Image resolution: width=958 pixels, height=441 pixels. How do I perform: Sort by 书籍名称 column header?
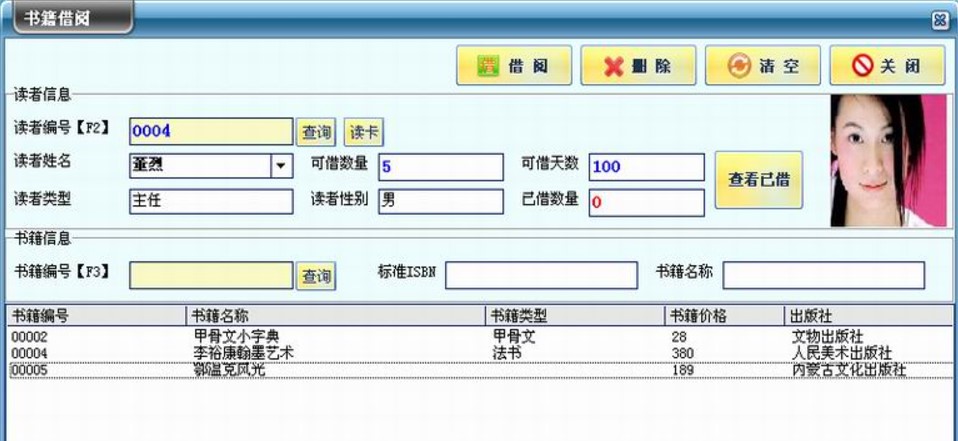click(336, 316)
